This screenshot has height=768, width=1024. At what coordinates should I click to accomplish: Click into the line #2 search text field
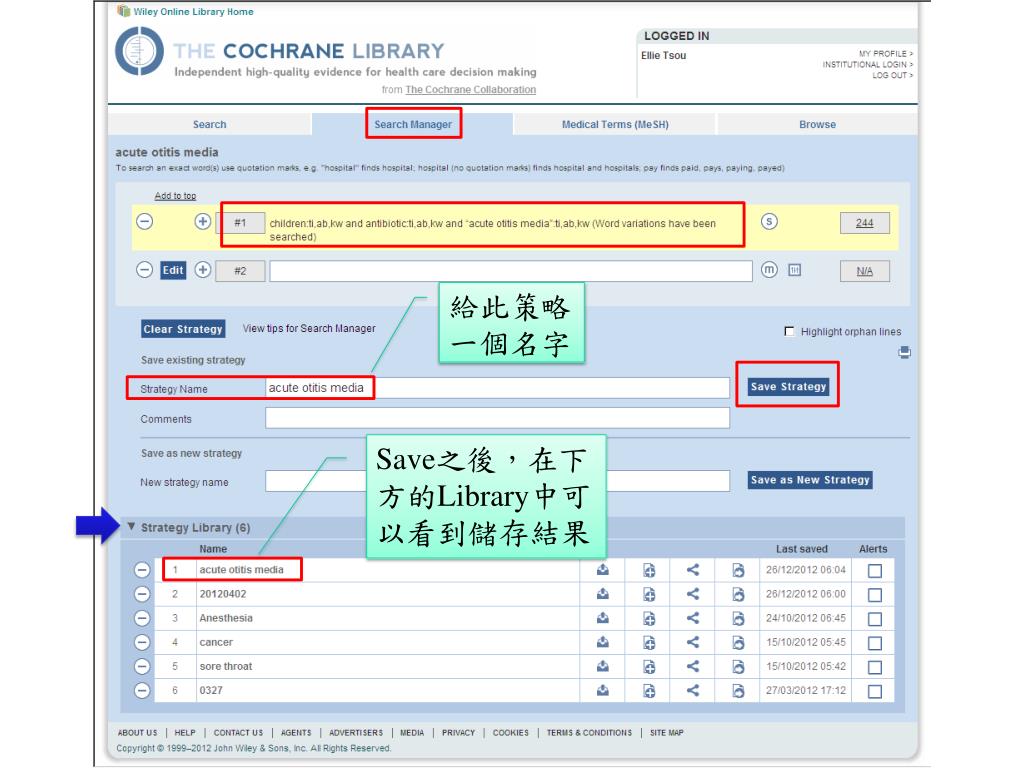pyautogui.click(x=511, y=271)
